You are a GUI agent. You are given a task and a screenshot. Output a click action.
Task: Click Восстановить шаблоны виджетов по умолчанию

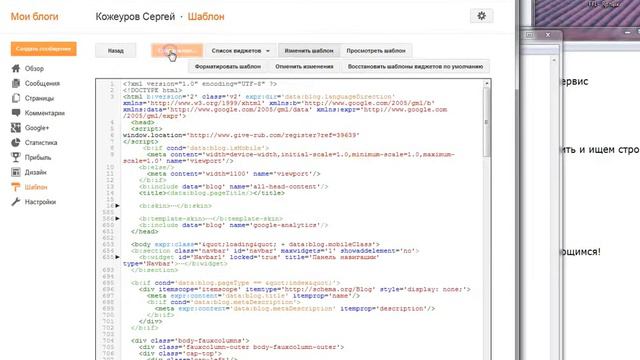tap(416, 66)
